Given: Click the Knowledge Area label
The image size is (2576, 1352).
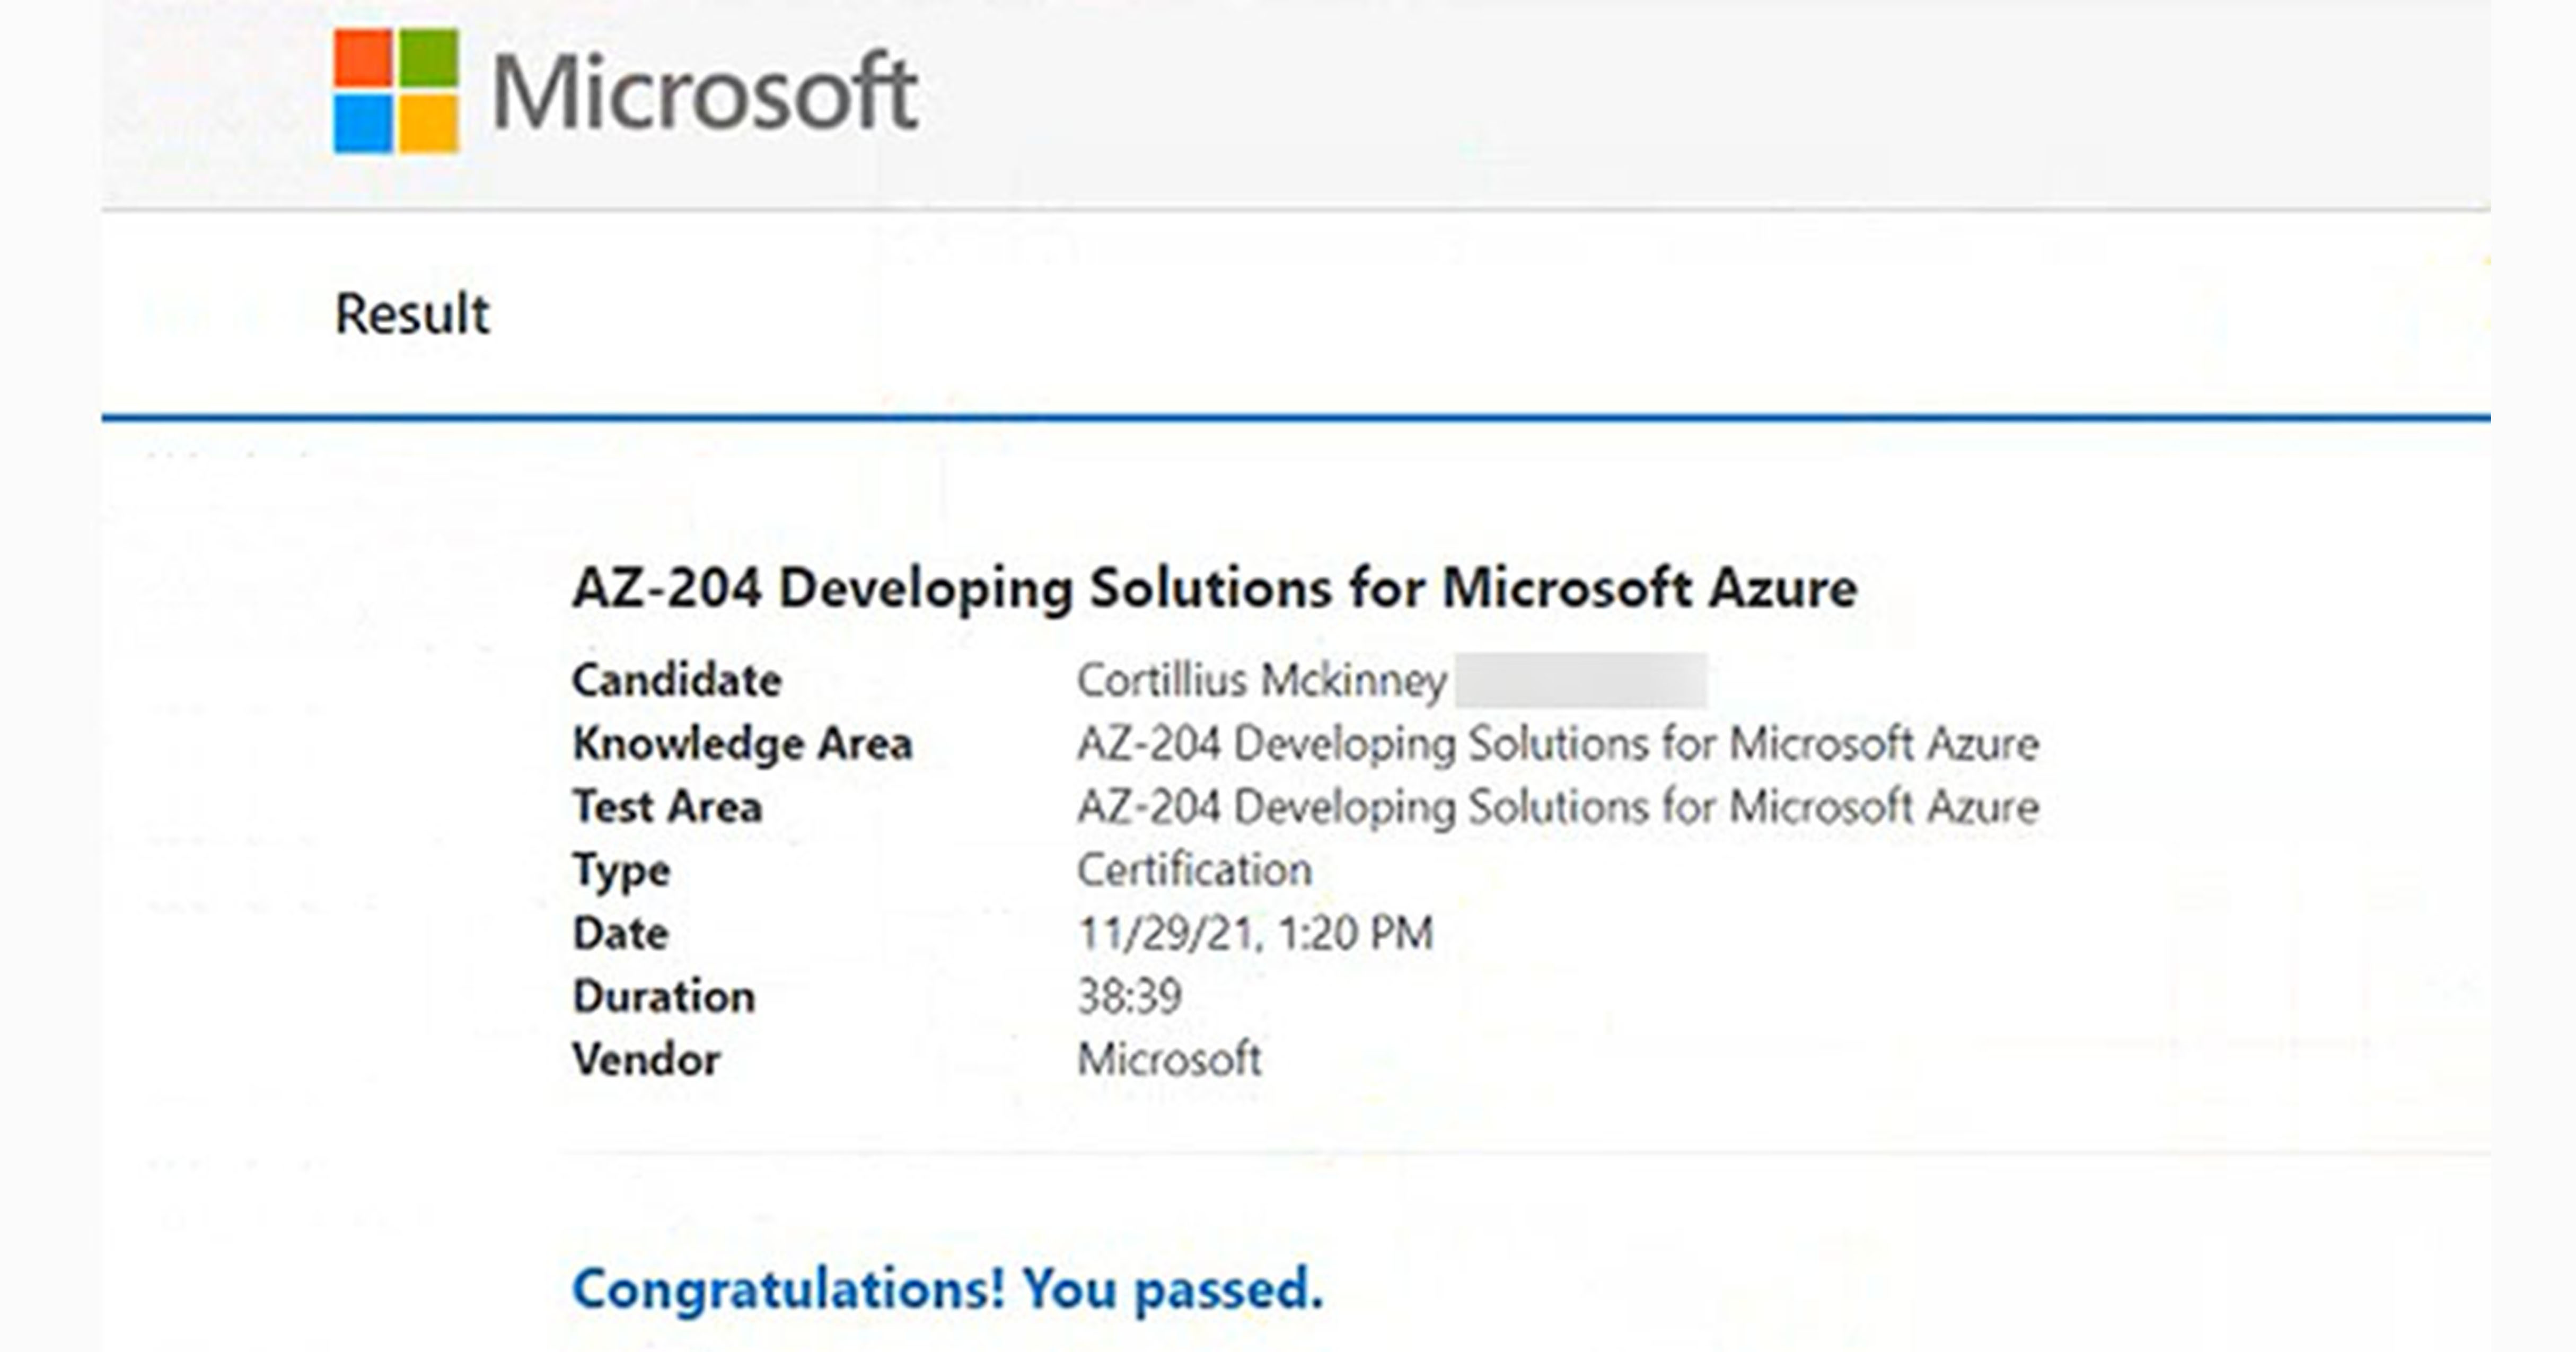Looking at the screenshot, I should click(742, 744).
